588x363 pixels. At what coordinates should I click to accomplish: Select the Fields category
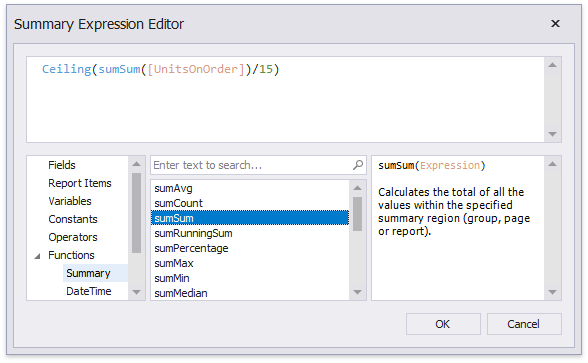tap(62, 165)
